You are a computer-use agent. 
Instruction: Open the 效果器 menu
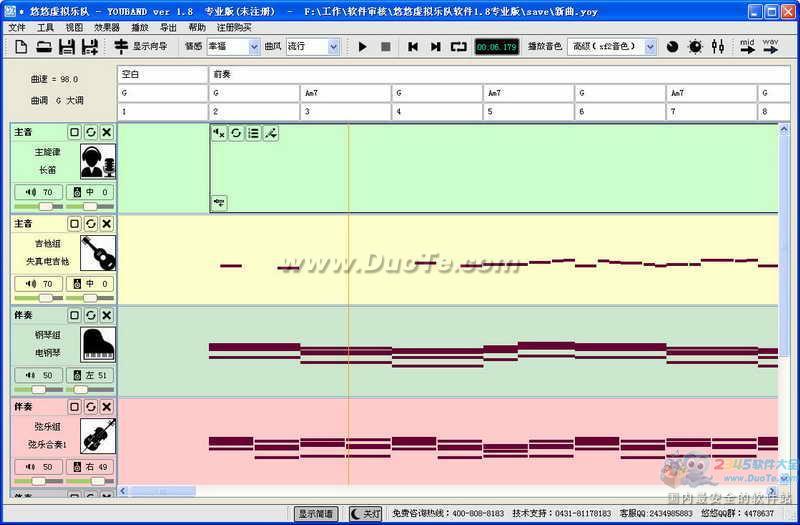(106, 28)
